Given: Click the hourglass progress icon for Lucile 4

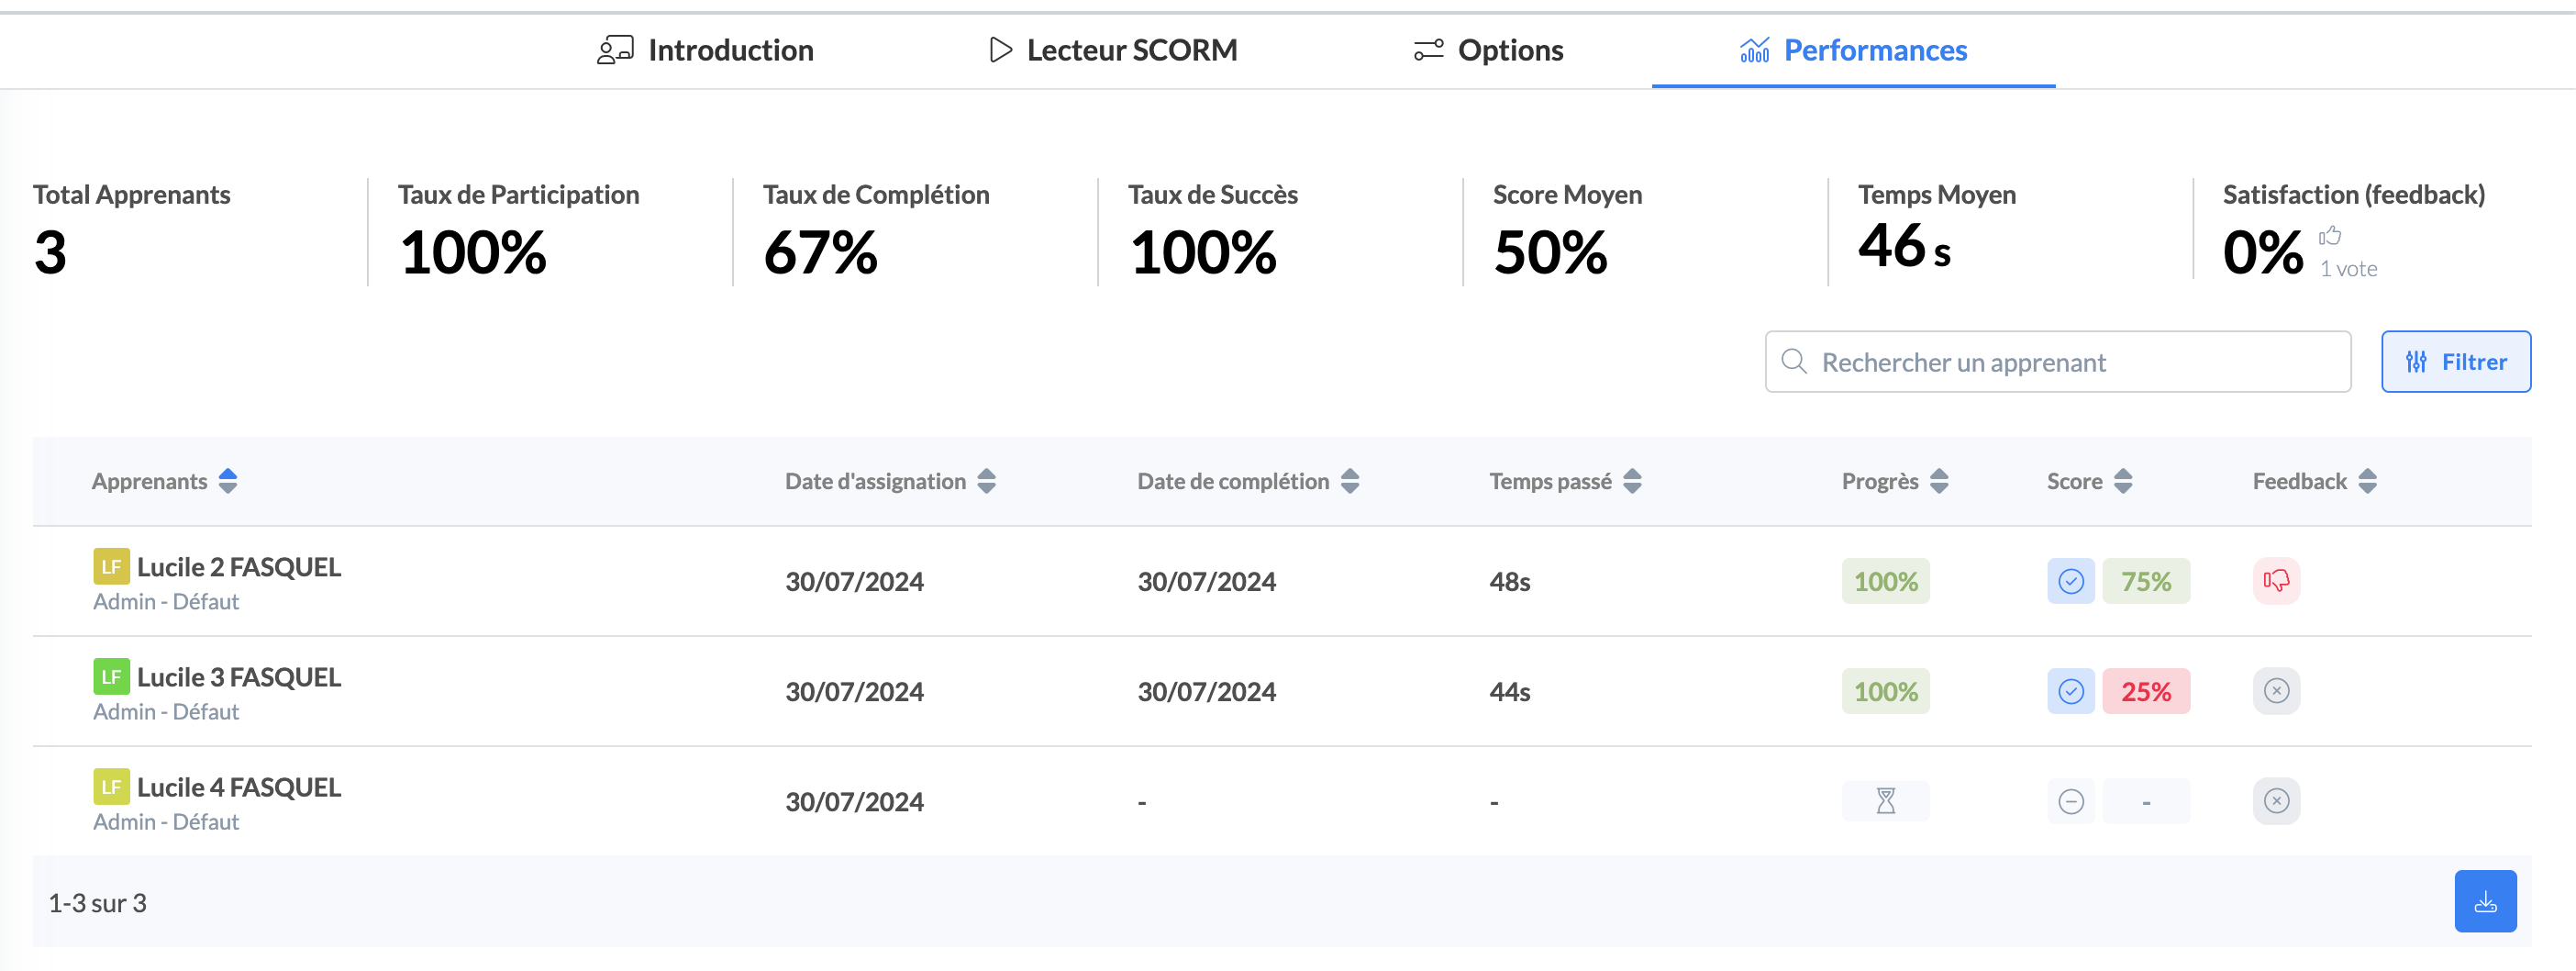Looking at the screenshot, I should (1885, 801).
